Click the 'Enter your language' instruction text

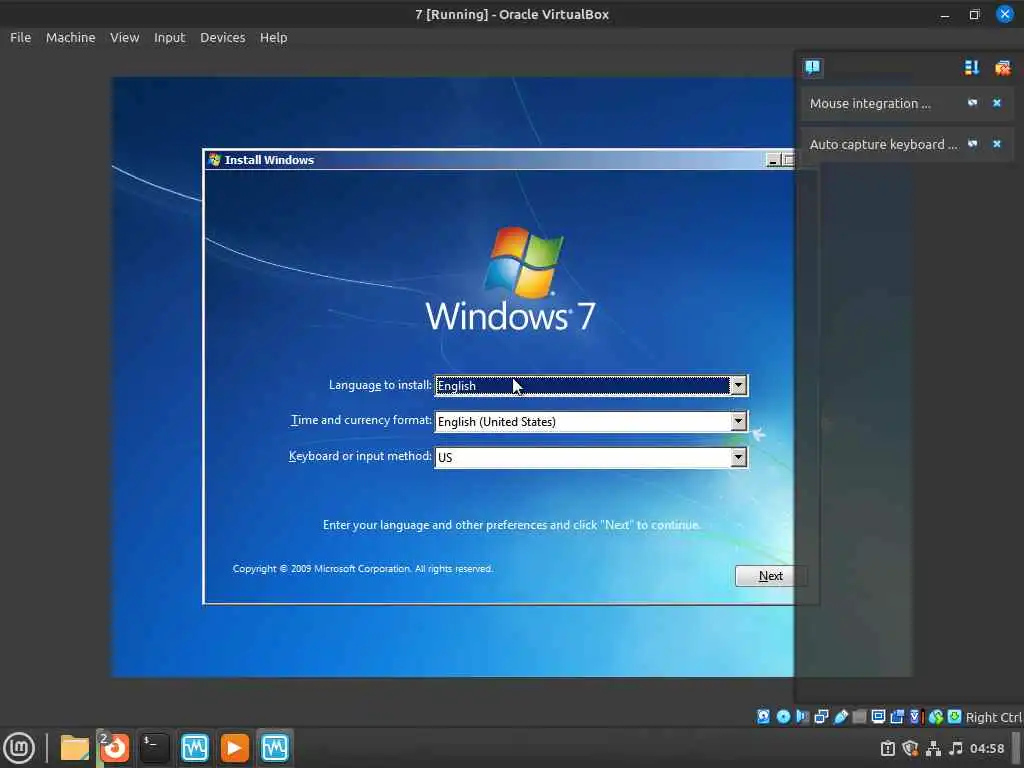(511, 525)
